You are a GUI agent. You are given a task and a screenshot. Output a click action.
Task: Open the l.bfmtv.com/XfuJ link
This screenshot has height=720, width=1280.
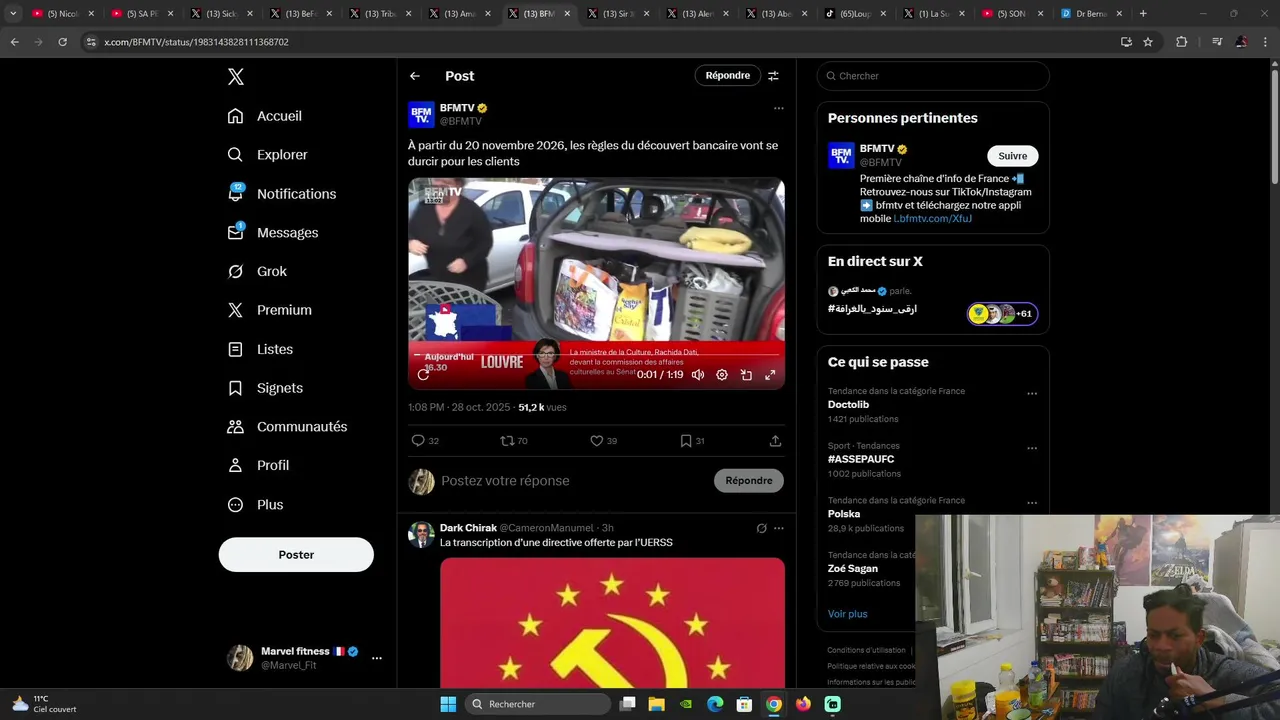point(933,218)
